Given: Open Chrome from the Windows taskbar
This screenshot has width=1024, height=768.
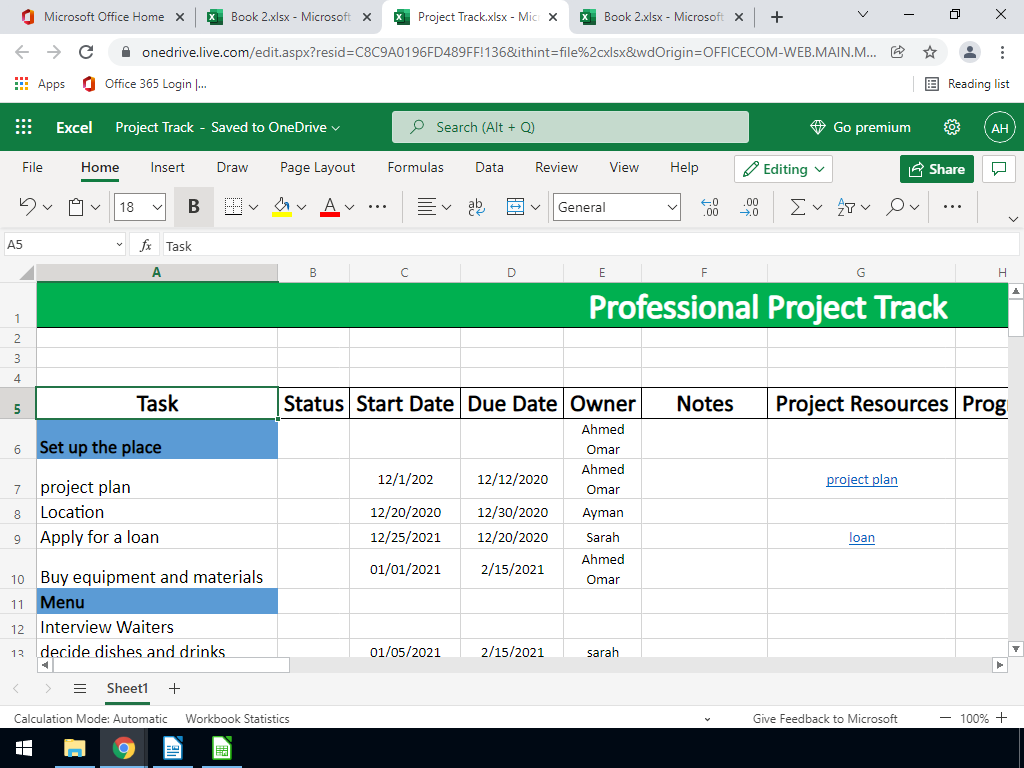Looking at the screenshot, I should (124, 748).
